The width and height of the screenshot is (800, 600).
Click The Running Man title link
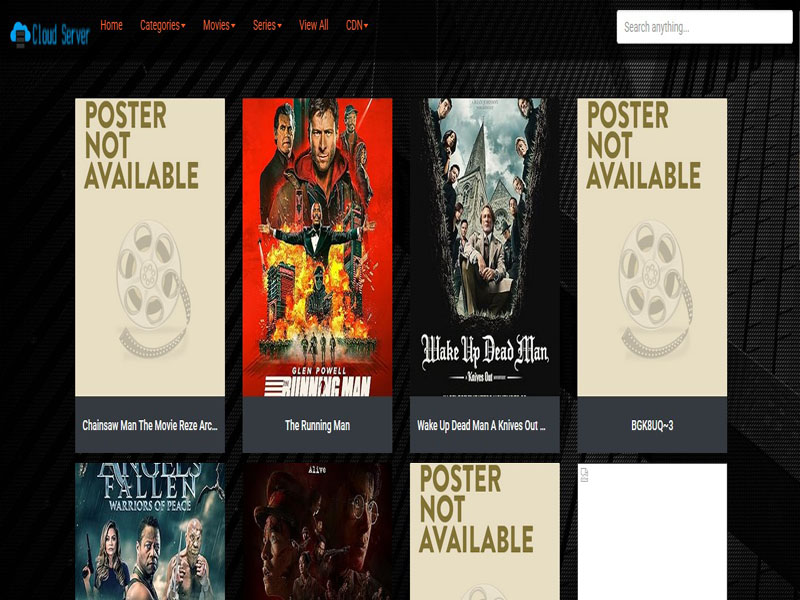click(317, 426)
